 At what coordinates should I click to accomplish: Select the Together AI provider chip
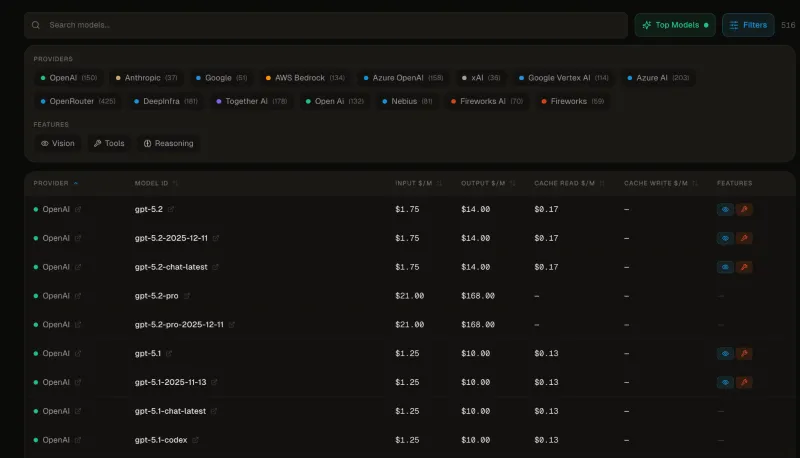point(252,101)
